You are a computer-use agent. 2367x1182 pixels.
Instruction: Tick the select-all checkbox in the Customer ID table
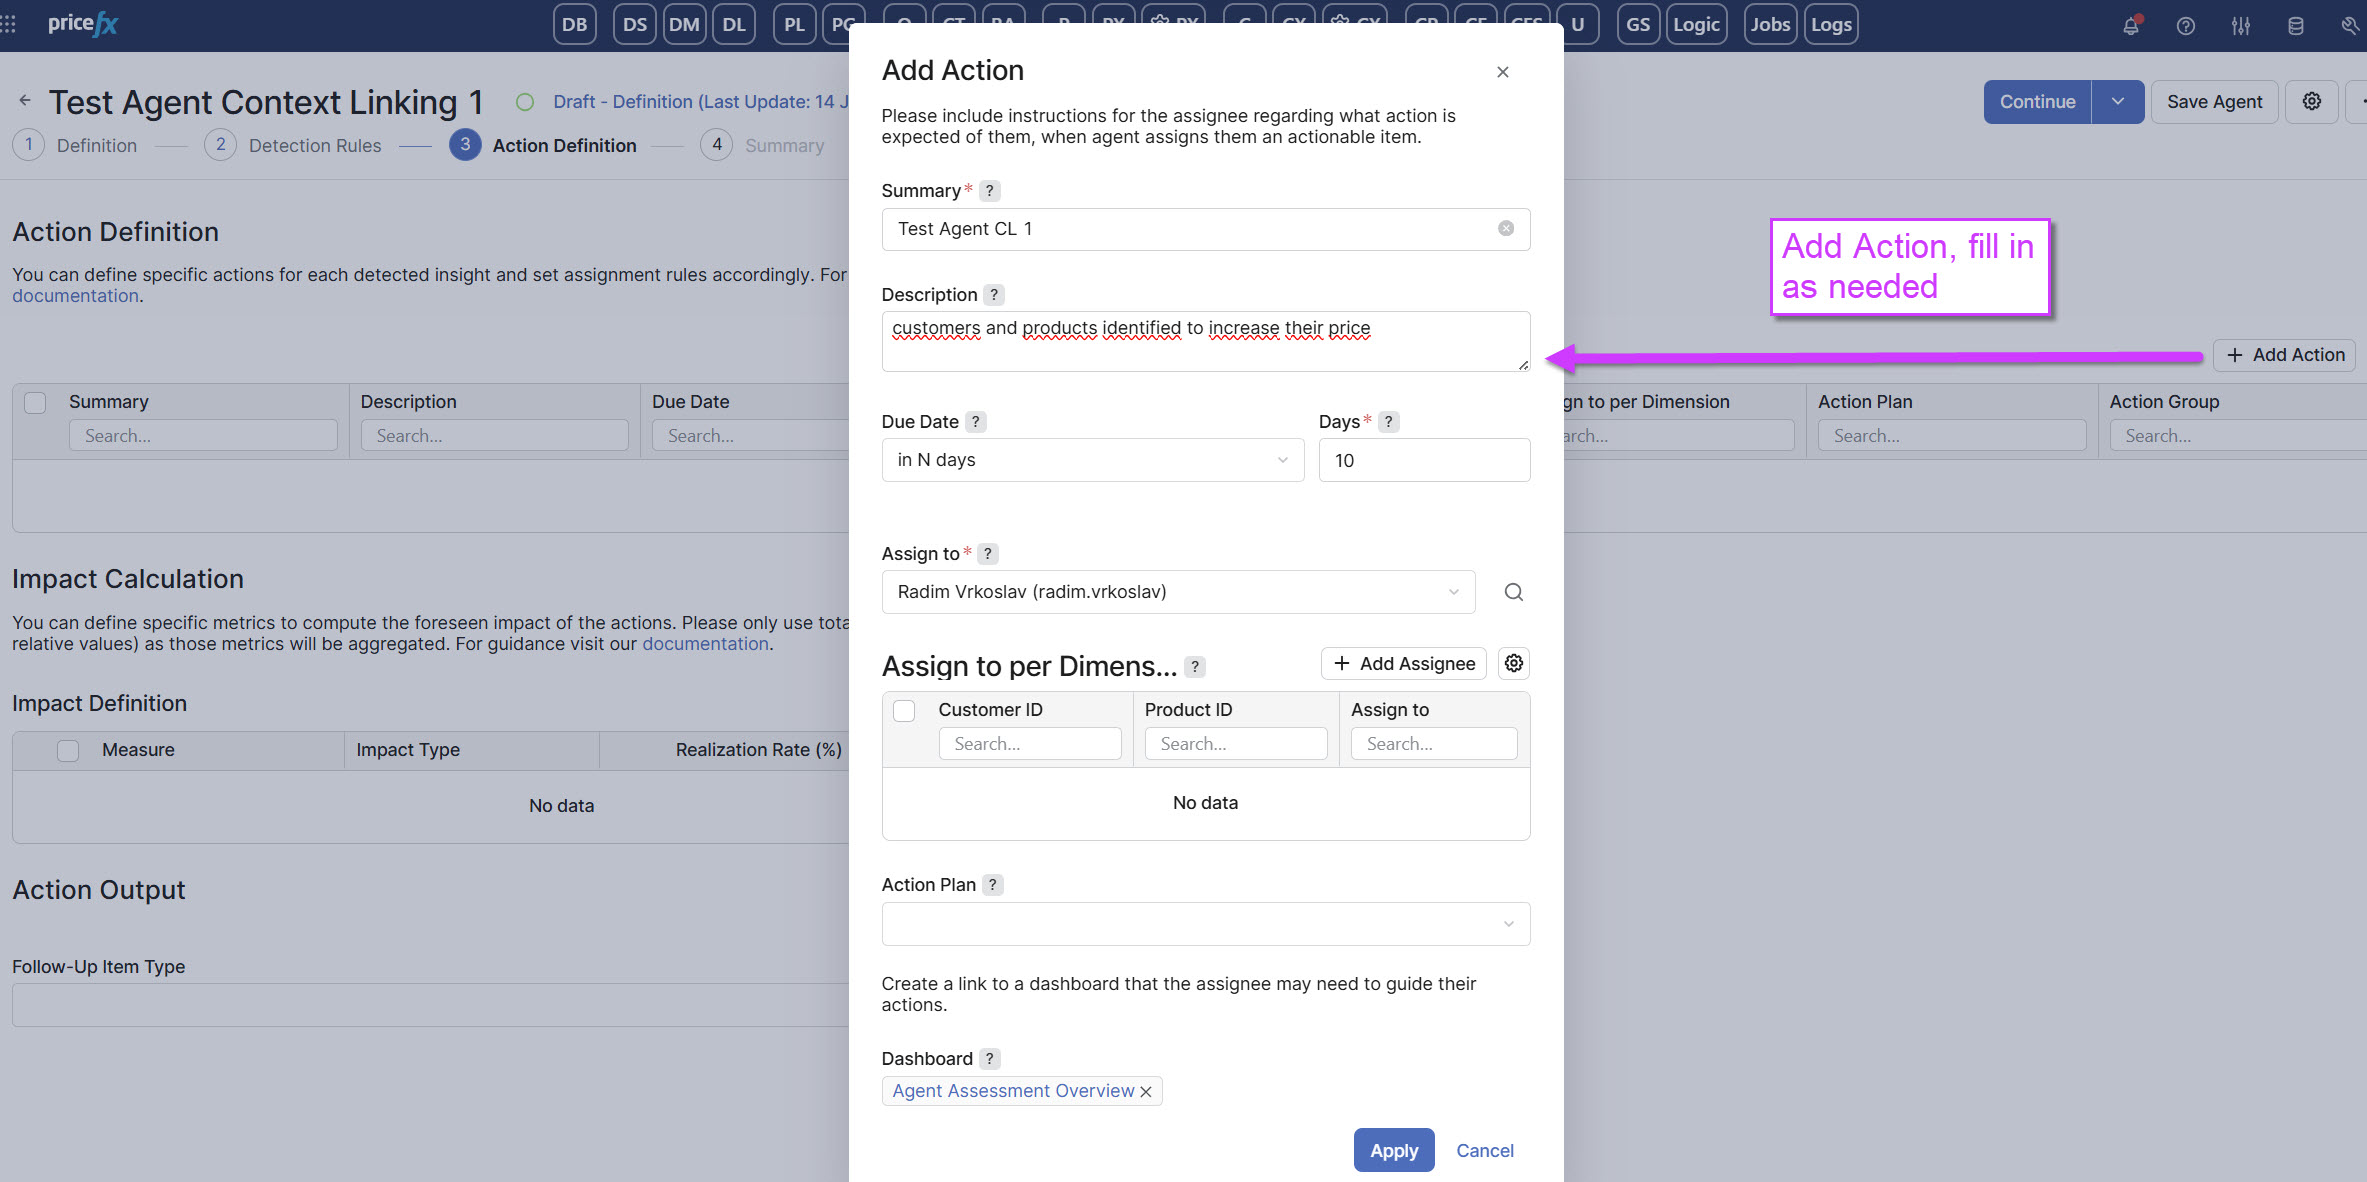pyautogui.click(x=904, y=710)
